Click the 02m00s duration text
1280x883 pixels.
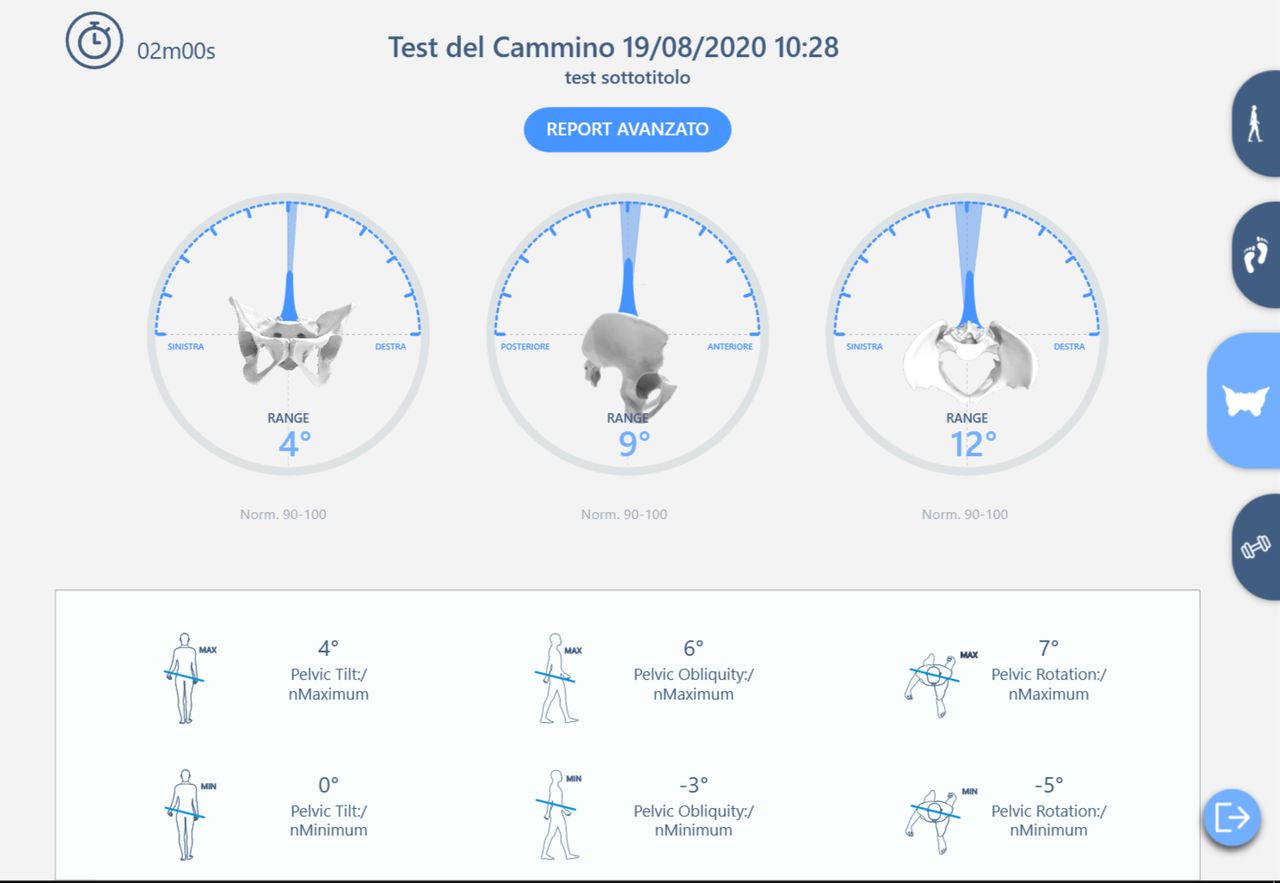(176, 51)
